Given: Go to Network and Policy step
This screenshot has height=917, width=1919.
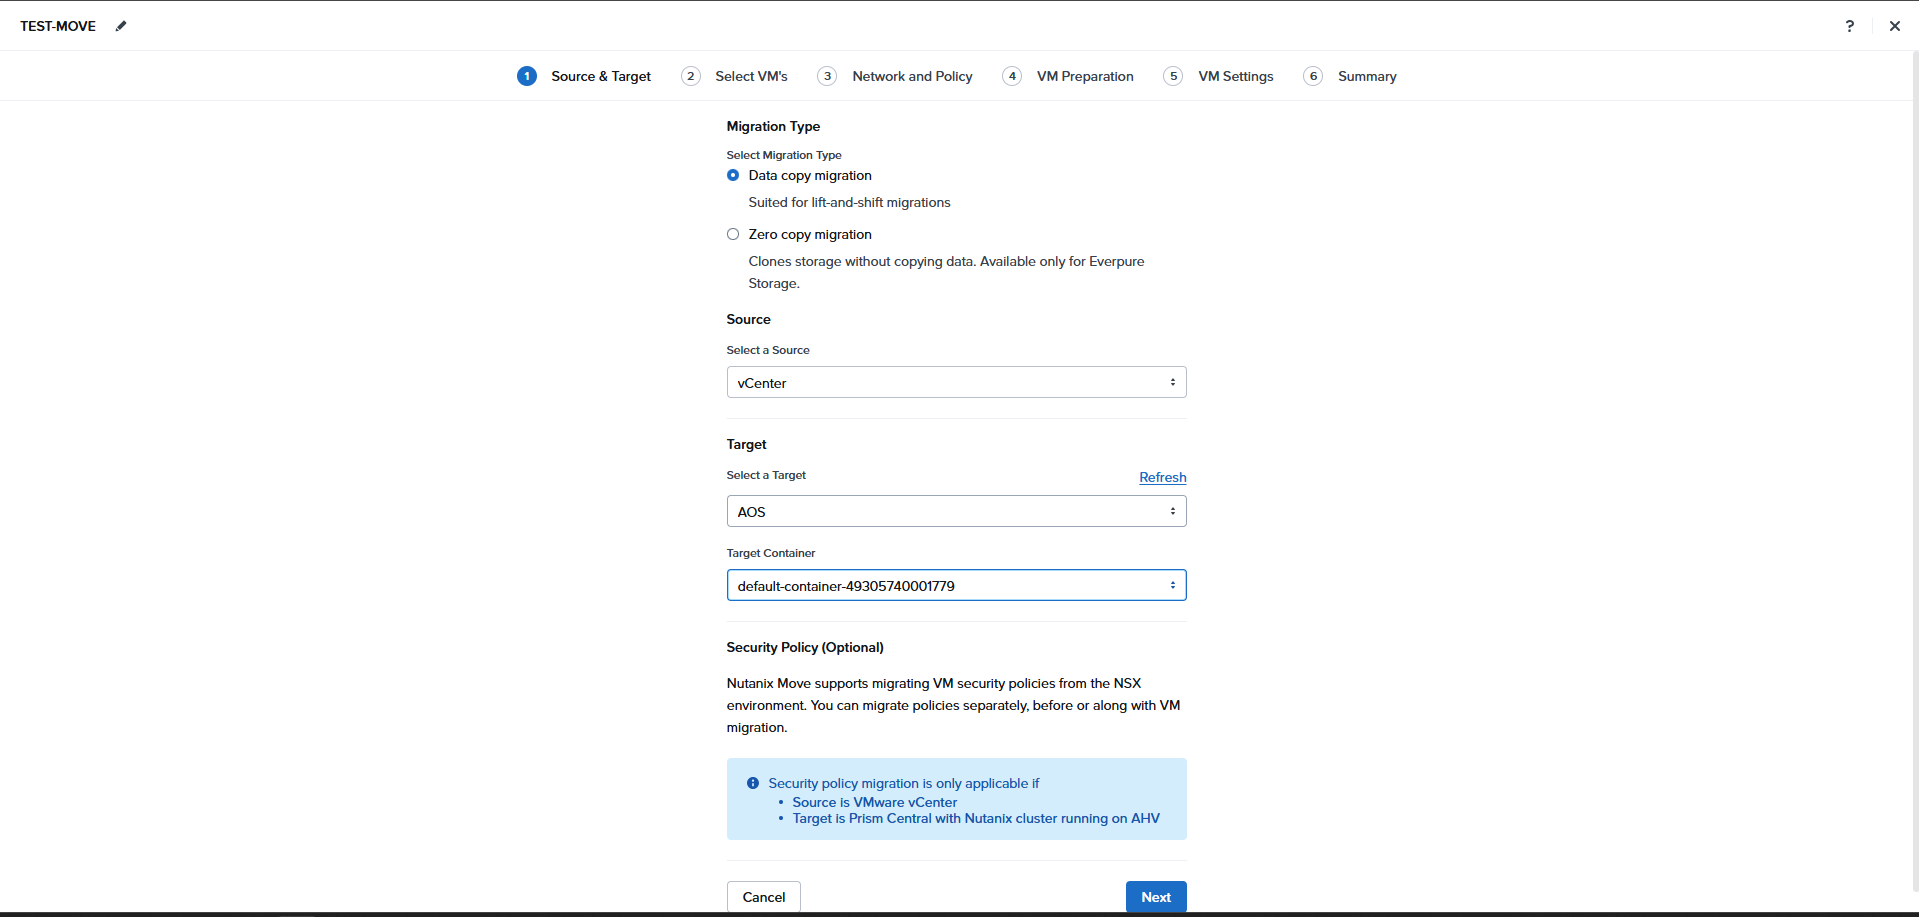Looking at the screenshot, I should (895, 76).
